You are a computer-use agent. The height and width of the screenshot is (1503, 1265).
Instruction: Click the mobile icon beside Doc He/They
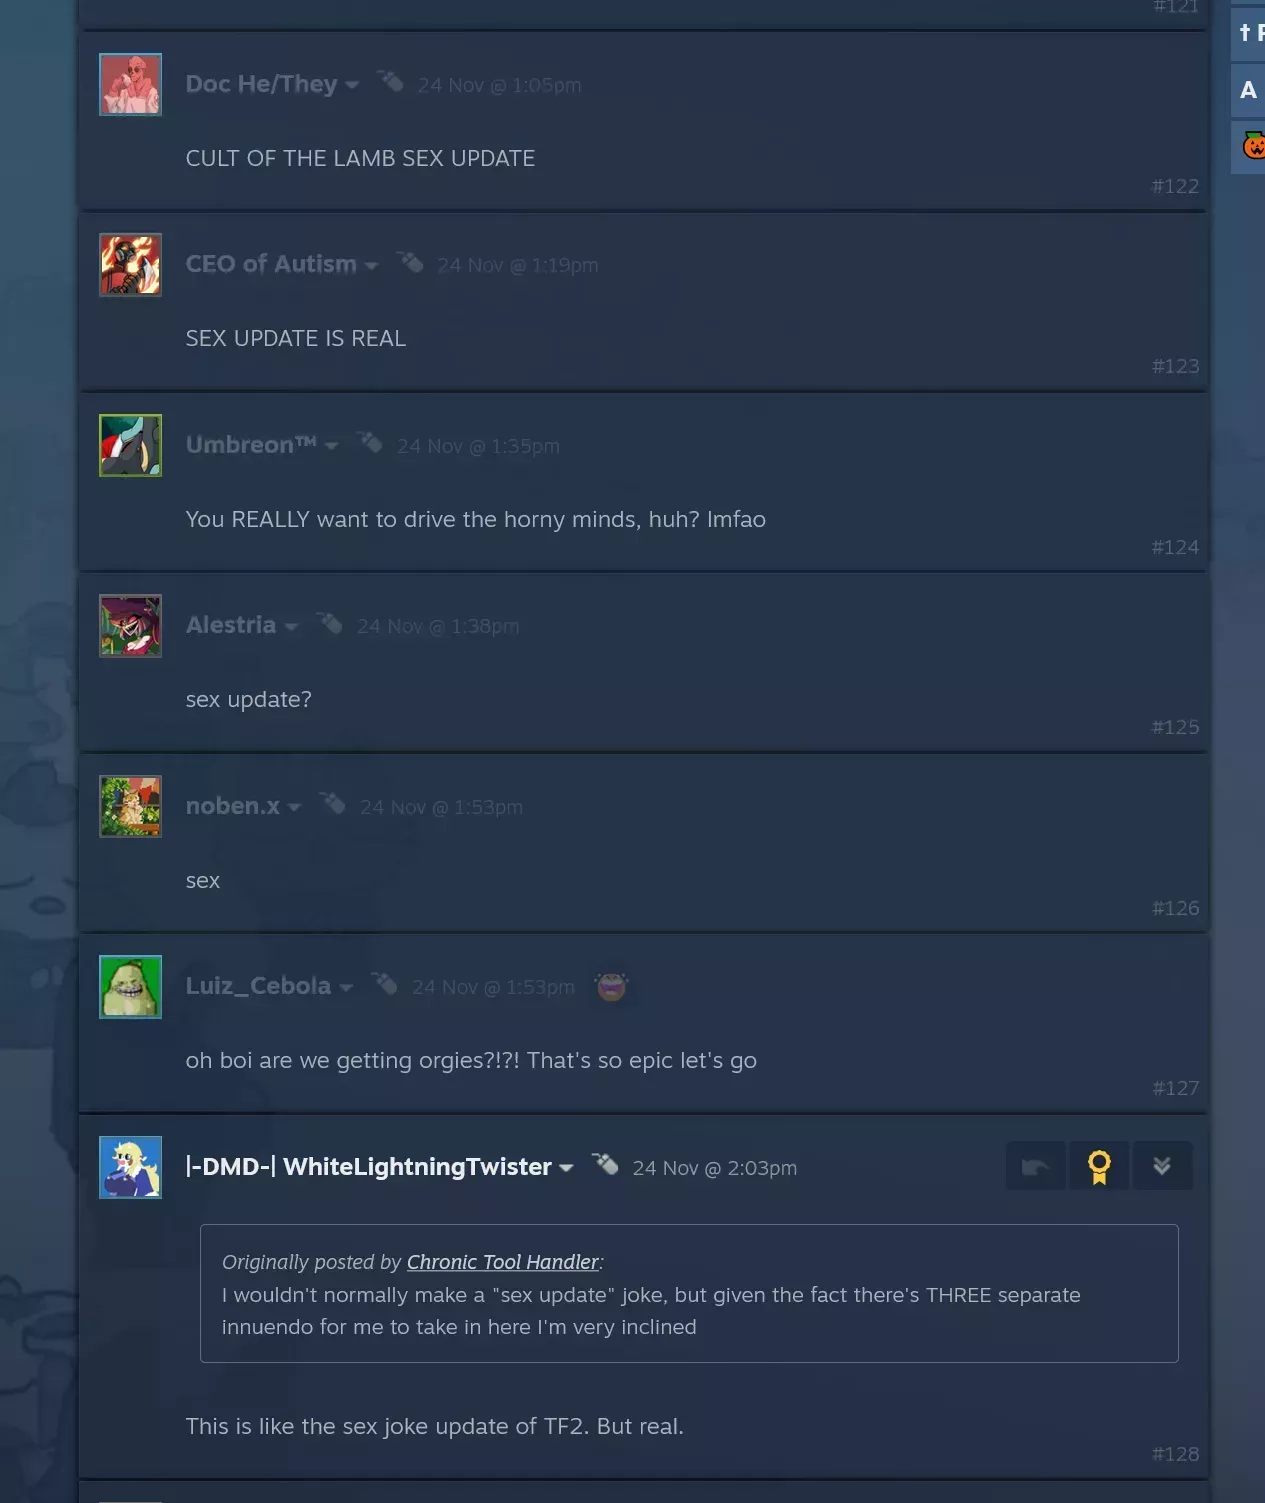pos(390,82)
